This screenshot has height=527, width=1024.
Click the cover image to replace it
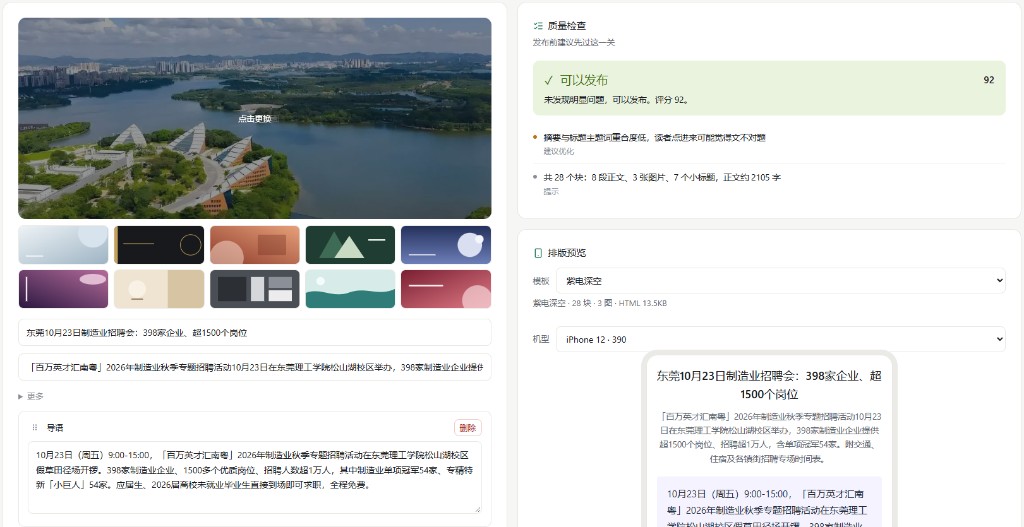[x=255, y=118]
